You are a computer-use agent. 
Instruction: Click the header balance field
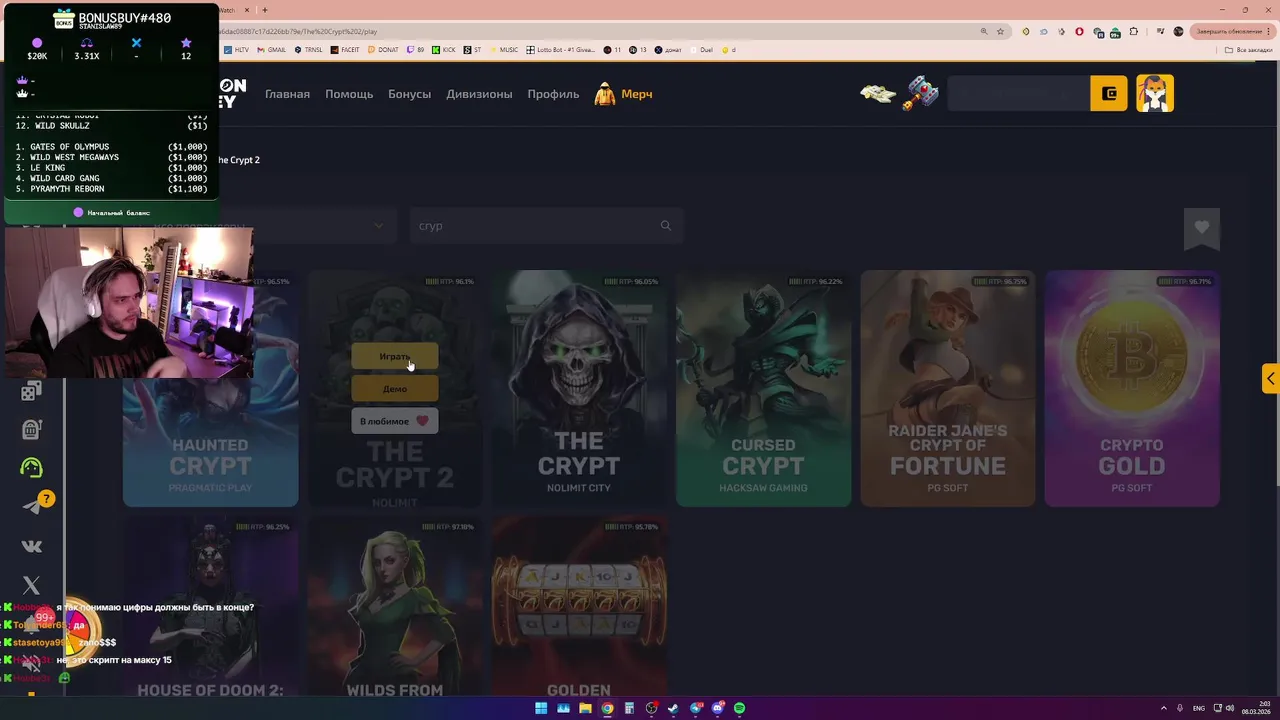point(1018,93)
